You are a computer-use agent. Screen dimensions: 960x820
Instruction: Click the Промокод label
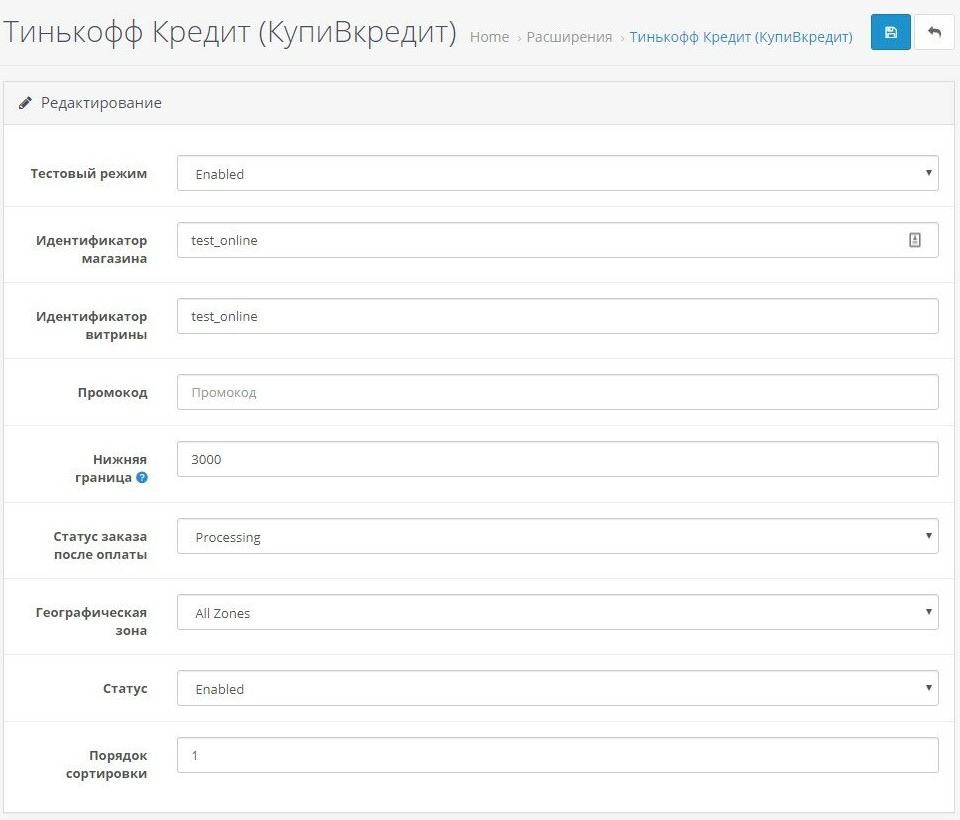point(113,393)
